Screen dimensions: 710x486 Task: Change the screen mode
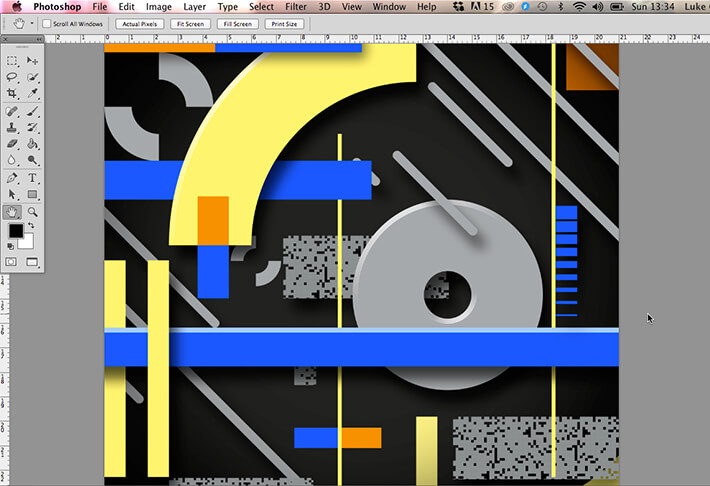point(32,262)
